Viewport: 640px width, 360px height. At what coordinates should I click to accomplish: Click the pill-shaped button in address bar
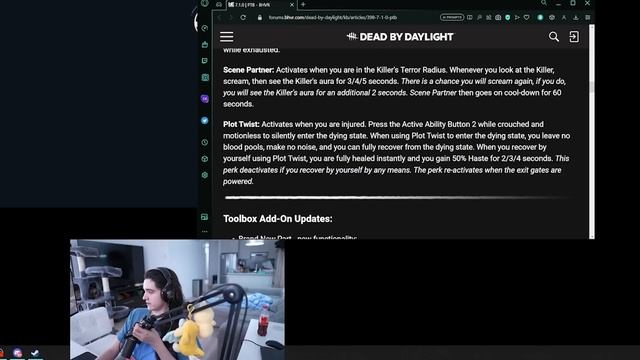452,17
